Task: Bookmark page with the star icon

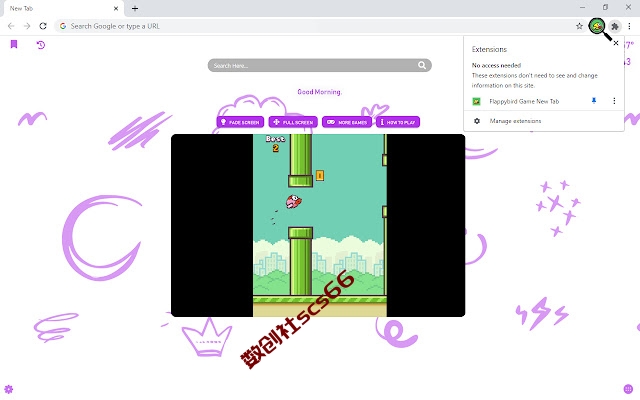Action: (579, 26)
